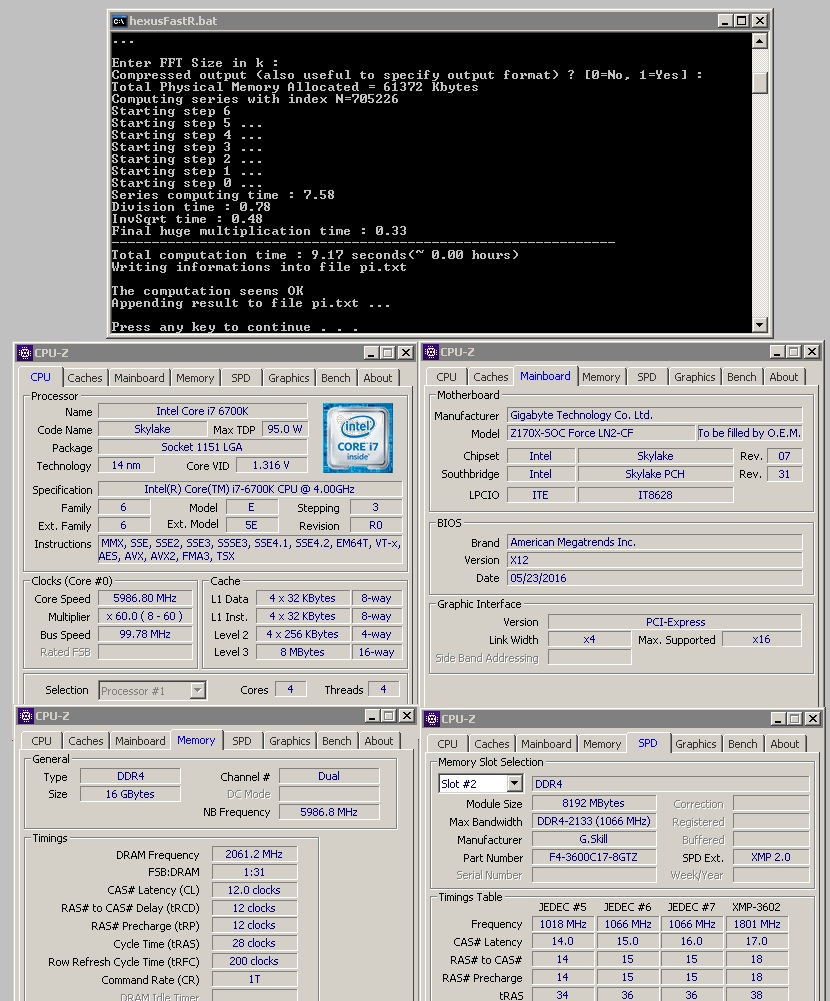This screenshot has width=830, height=1001.
Task: Click the BIOS date '05/23/2016'
Action: click(x=654, y=578)
